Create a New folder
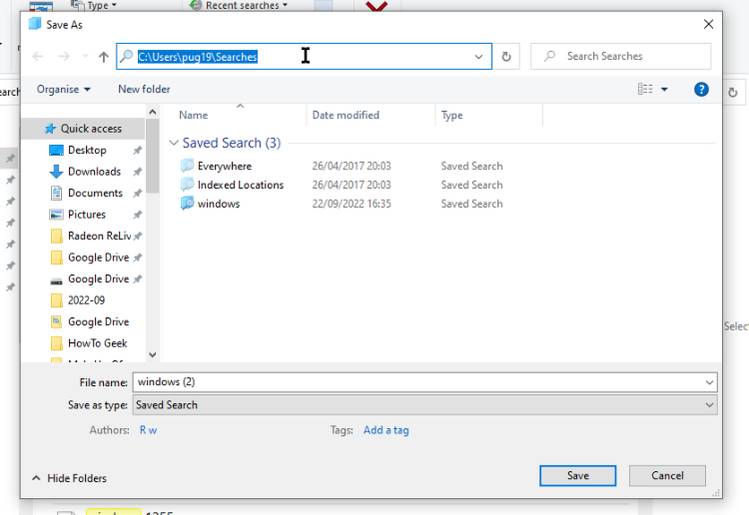 coord(144,89)
